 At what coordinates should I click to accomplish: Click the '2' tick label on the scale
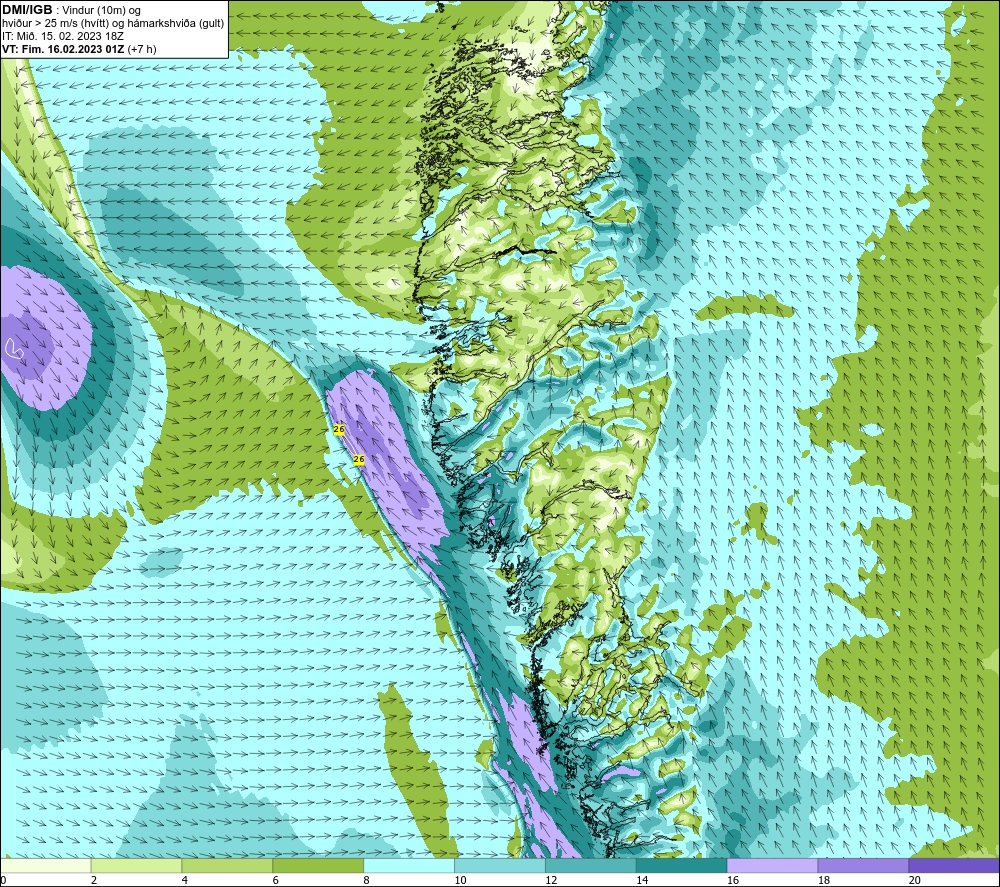click(94, 880)
